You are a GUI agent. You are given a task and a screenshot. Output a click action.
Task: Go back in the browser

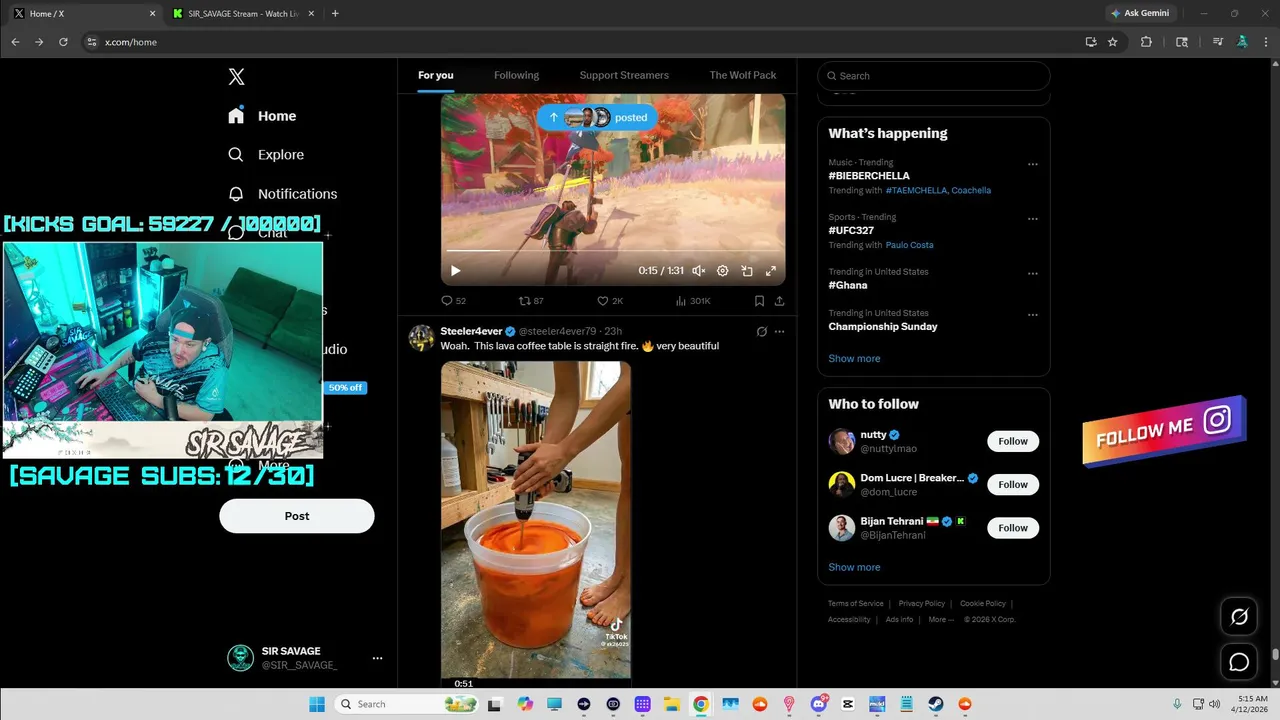click(x=15, y=42)
